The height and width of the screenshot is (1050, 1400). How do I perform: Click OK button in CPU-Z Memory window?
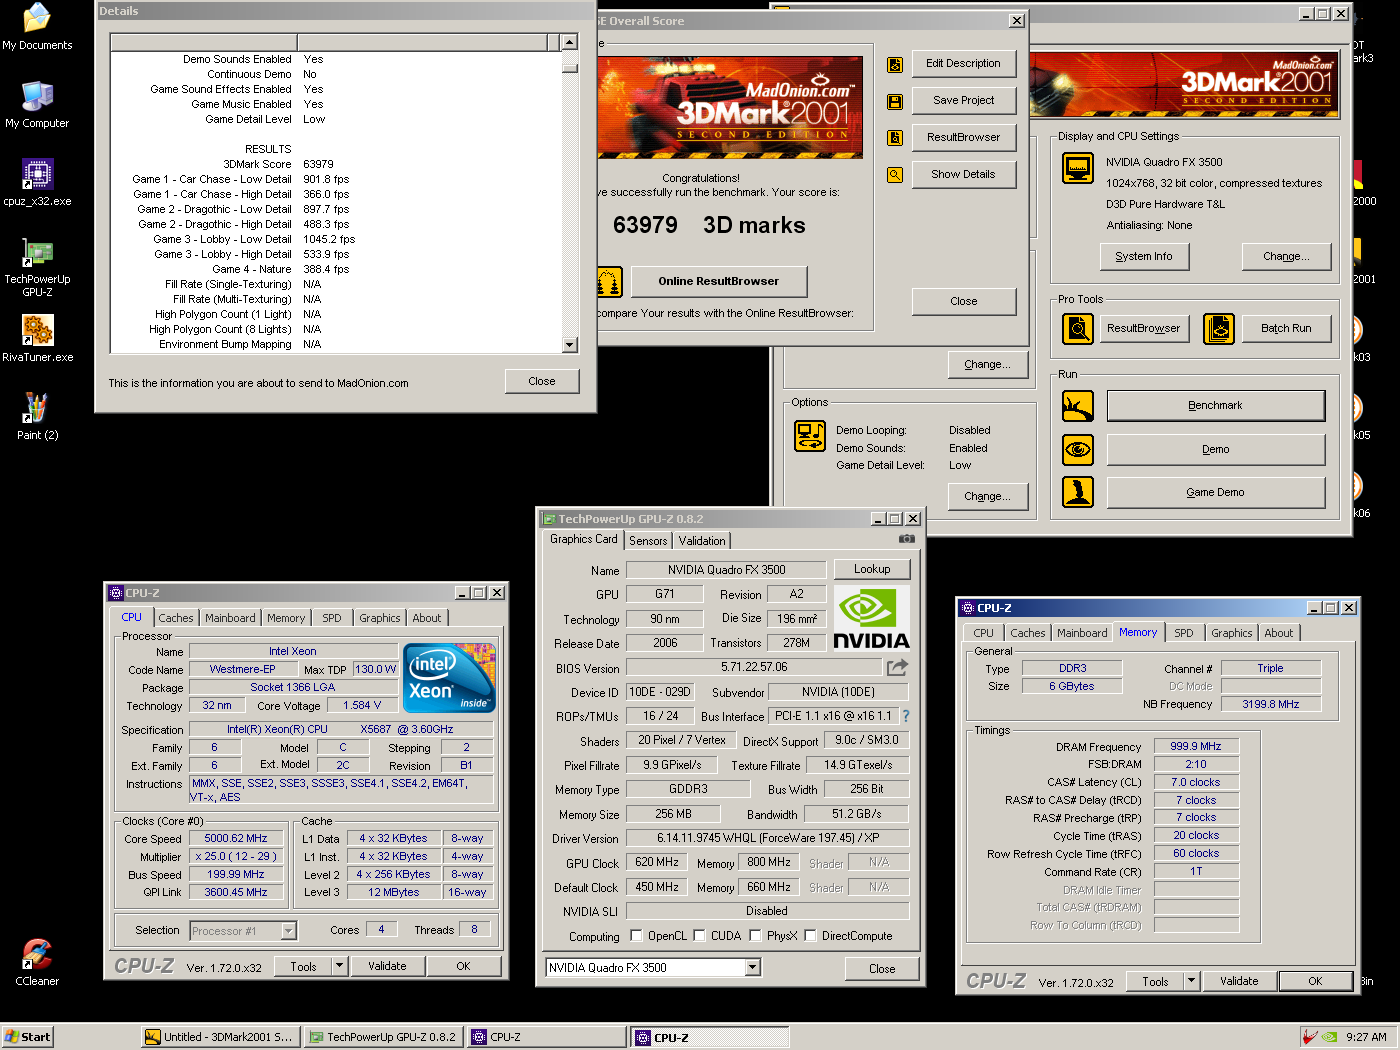click(x=1315, y=981)
